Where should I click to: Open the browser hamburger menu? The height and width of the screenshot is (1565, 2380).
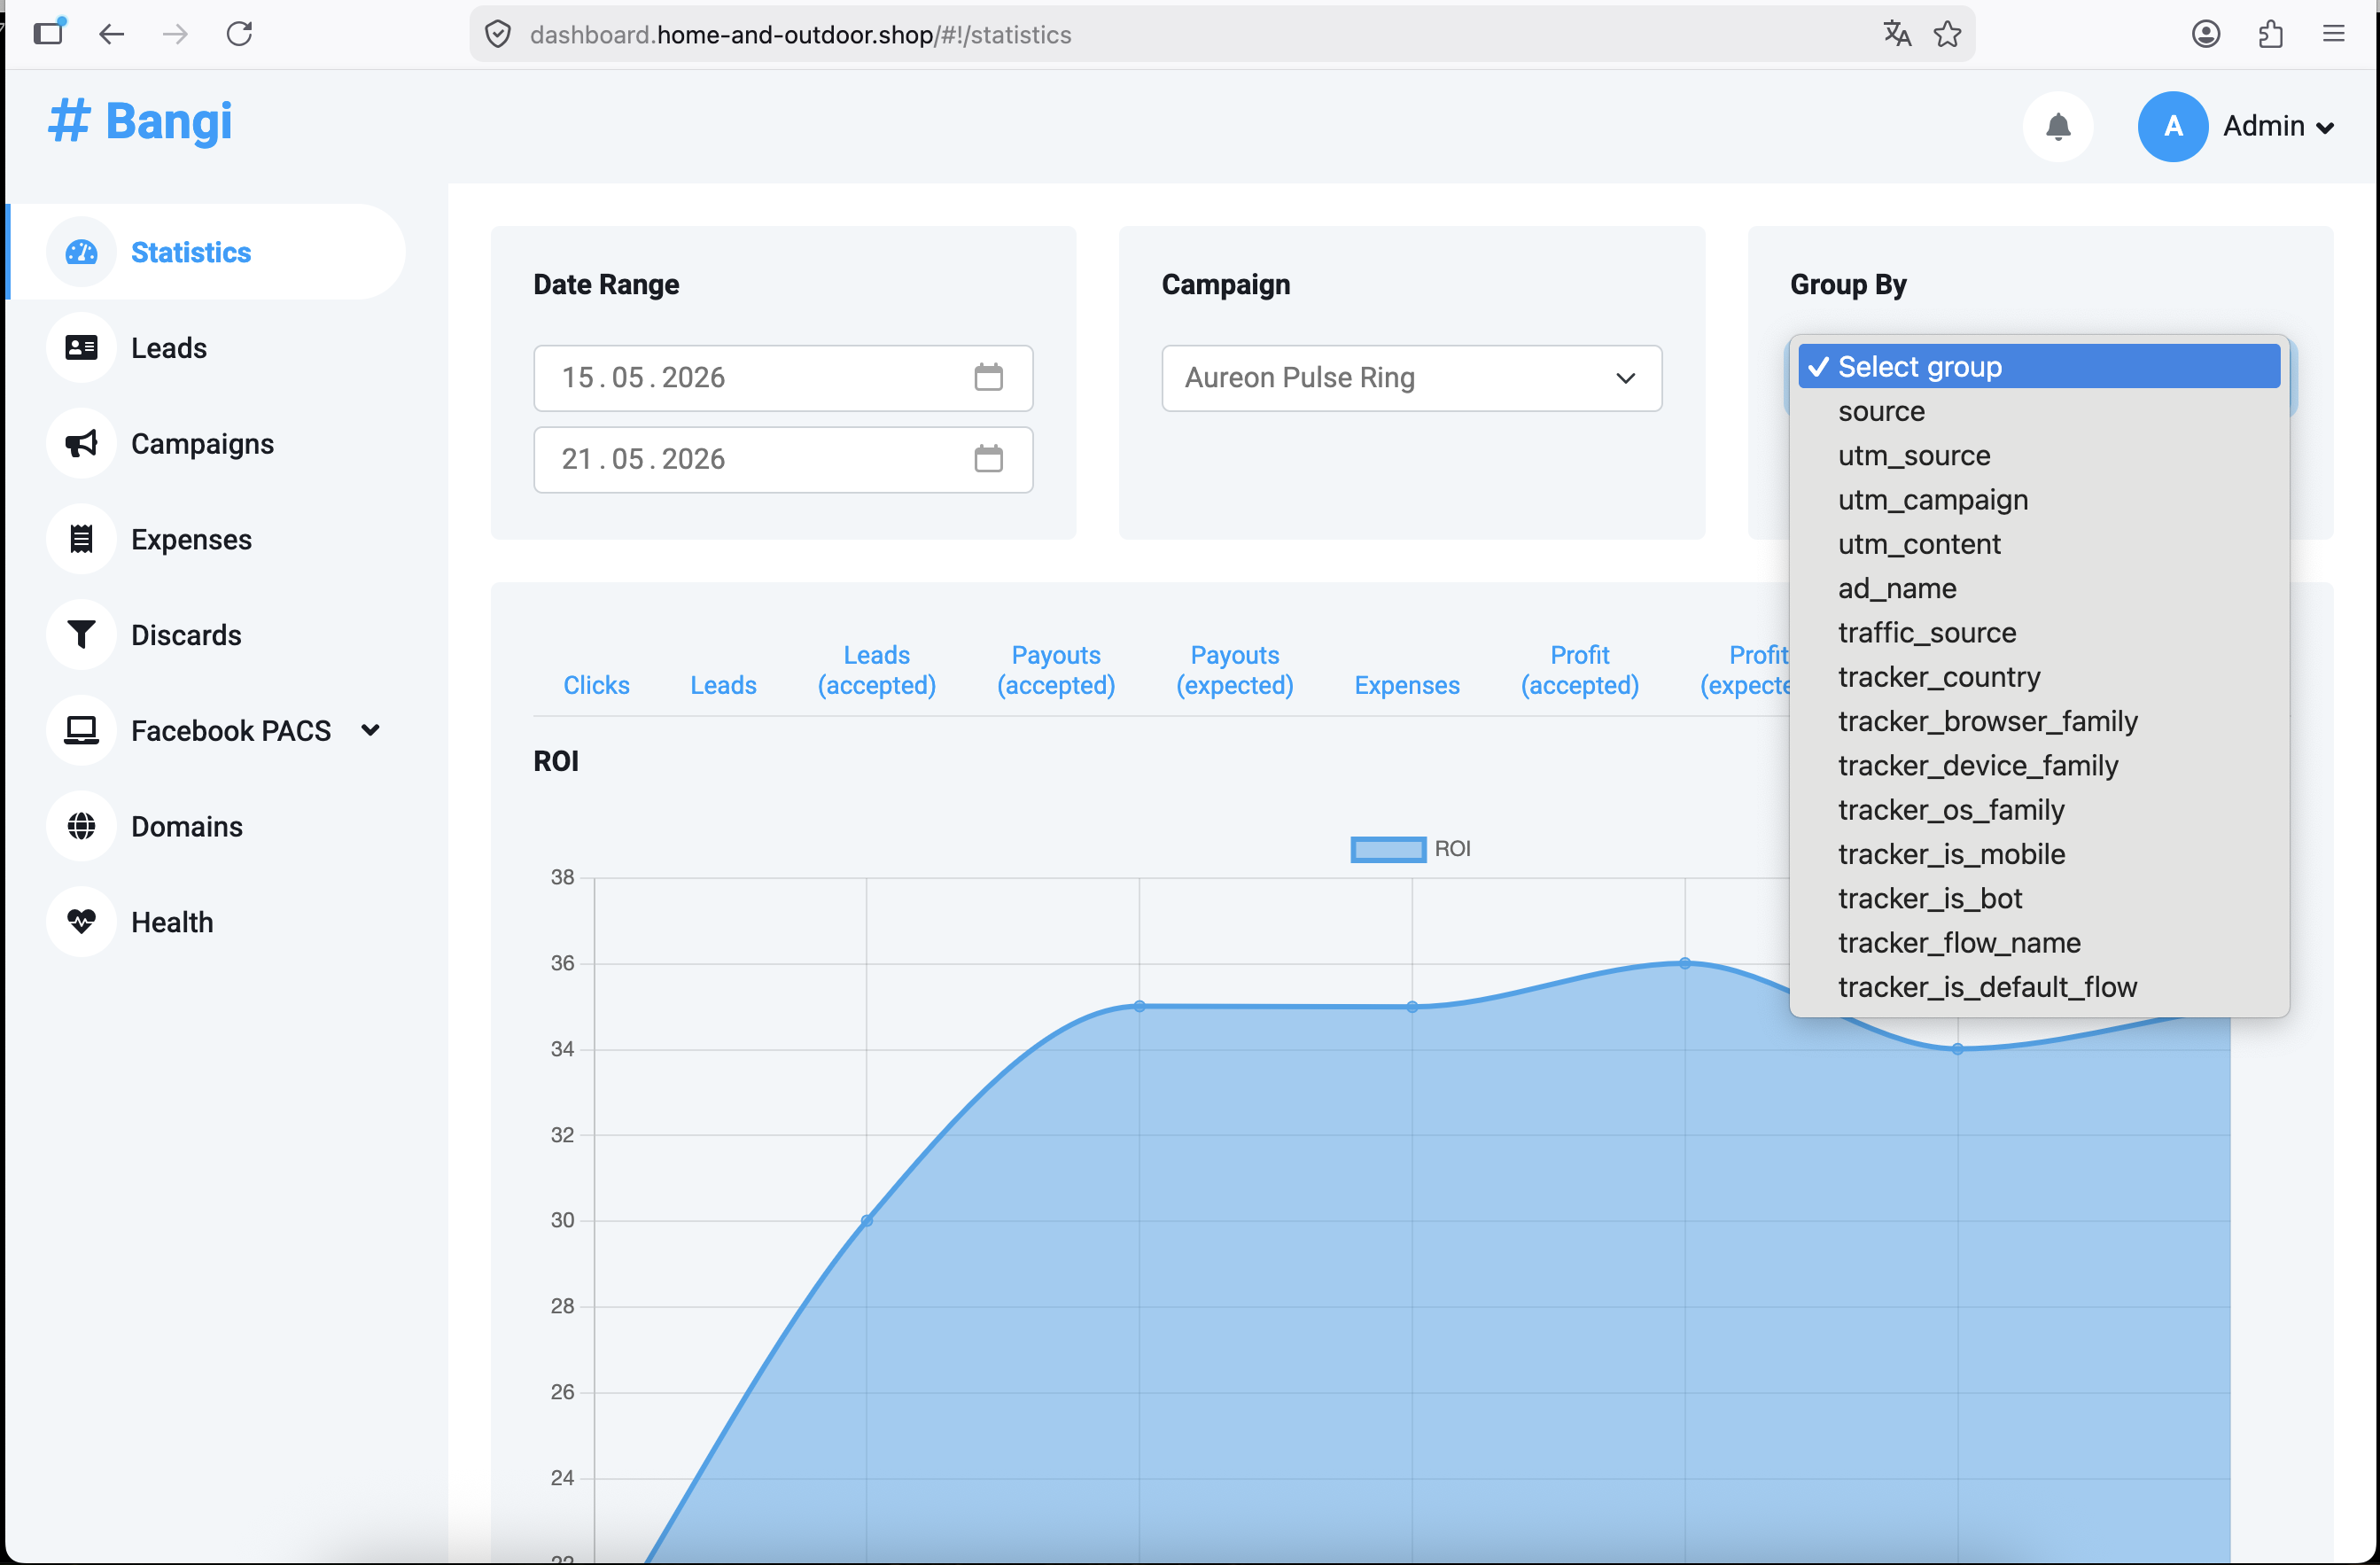coord(2334,34)
